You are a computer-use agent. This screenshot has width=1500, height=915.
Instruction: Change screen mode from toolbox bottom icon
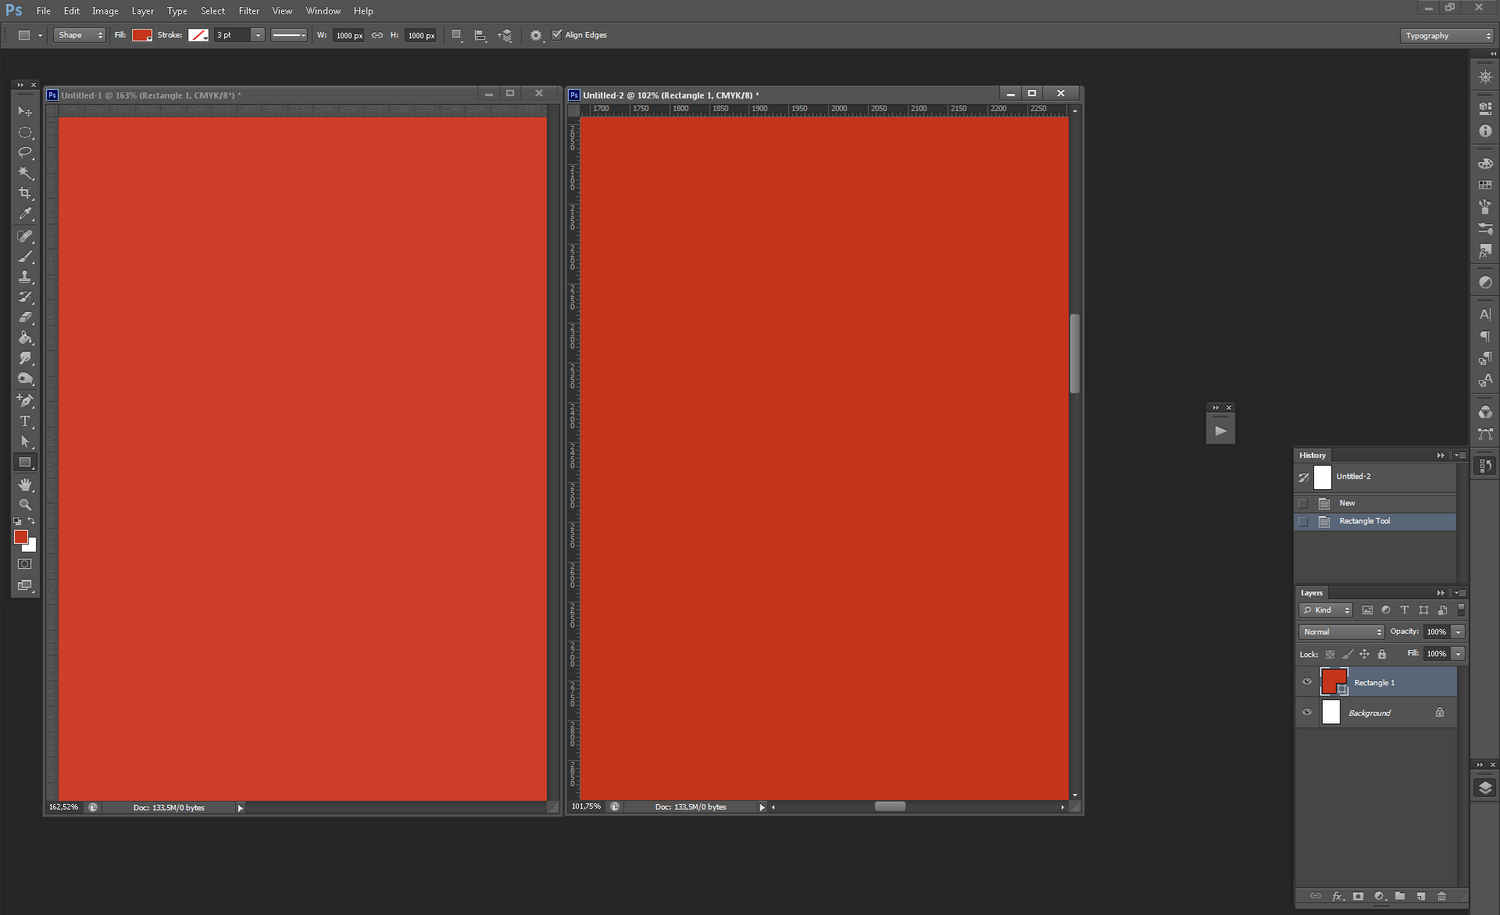pos(25,586)
